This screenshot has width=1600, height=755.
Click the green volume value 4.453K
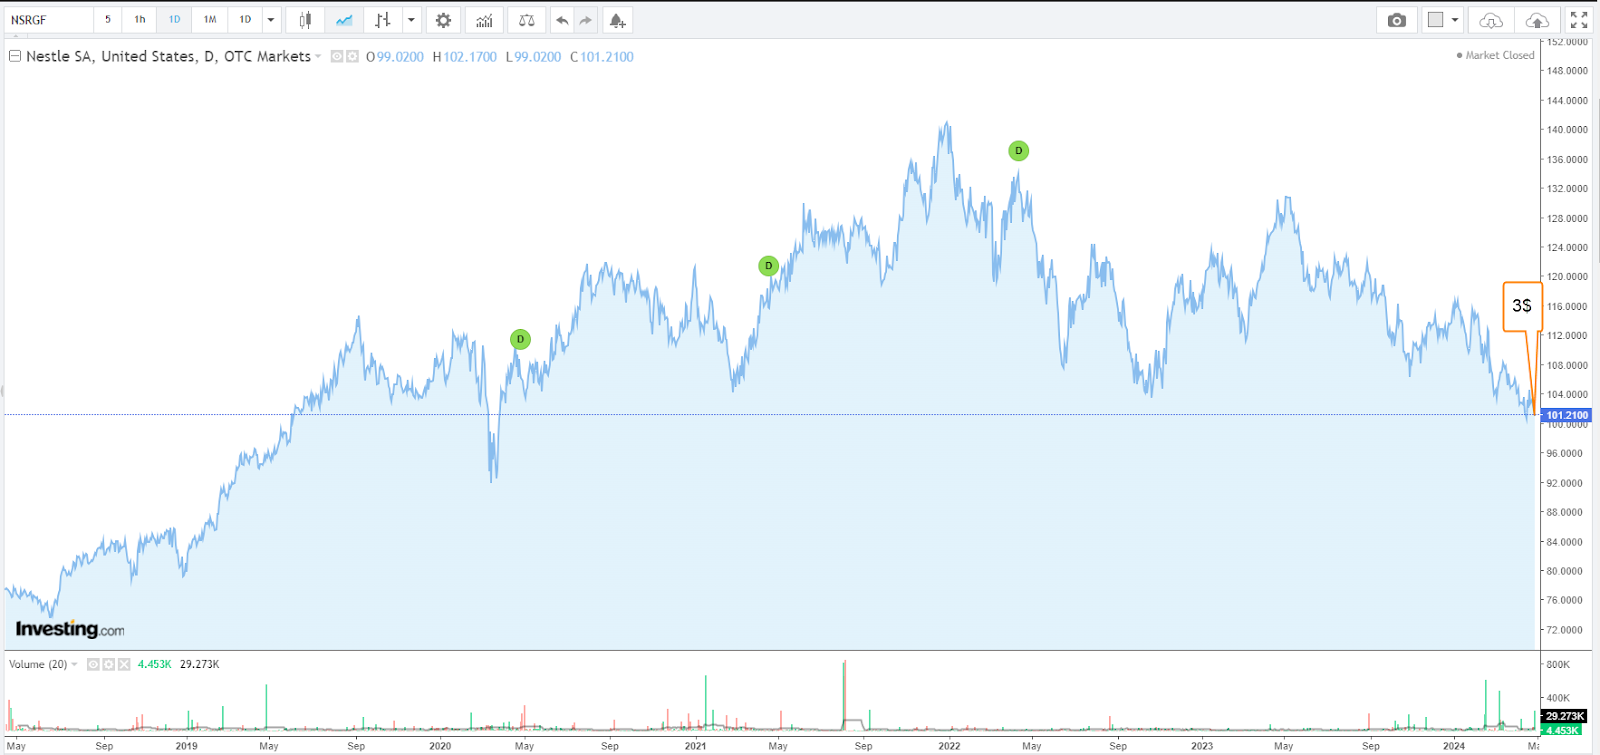pos(155,664)
